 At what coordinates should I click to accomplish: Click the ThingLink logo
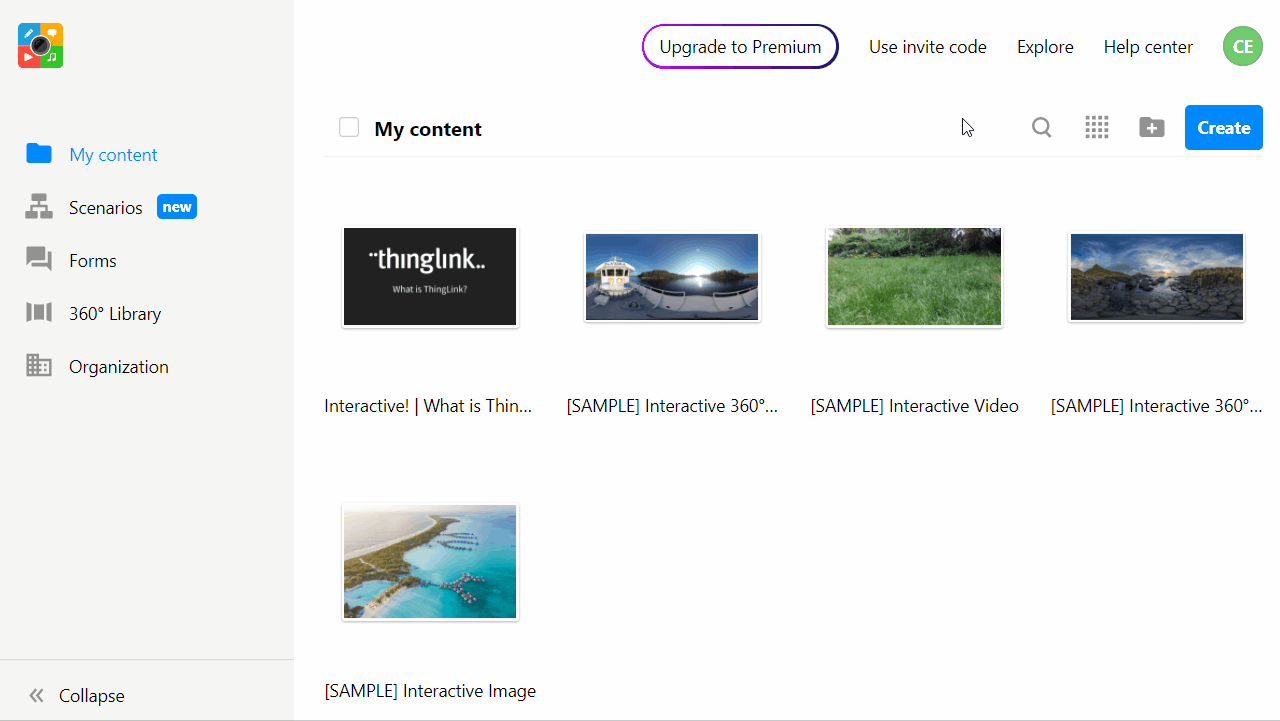[x=40, y=45]
